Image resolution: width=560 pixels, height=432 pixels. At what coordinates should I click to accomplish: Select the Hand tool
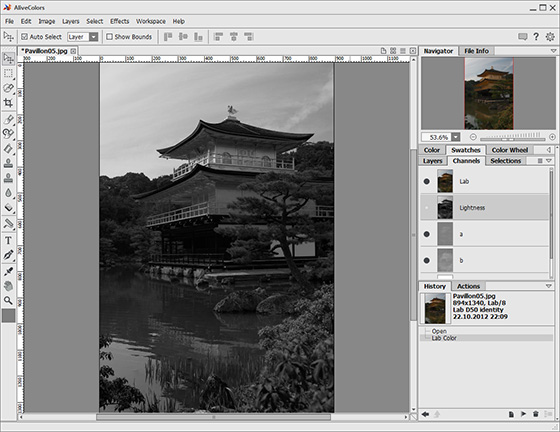[x=8, y=286]
